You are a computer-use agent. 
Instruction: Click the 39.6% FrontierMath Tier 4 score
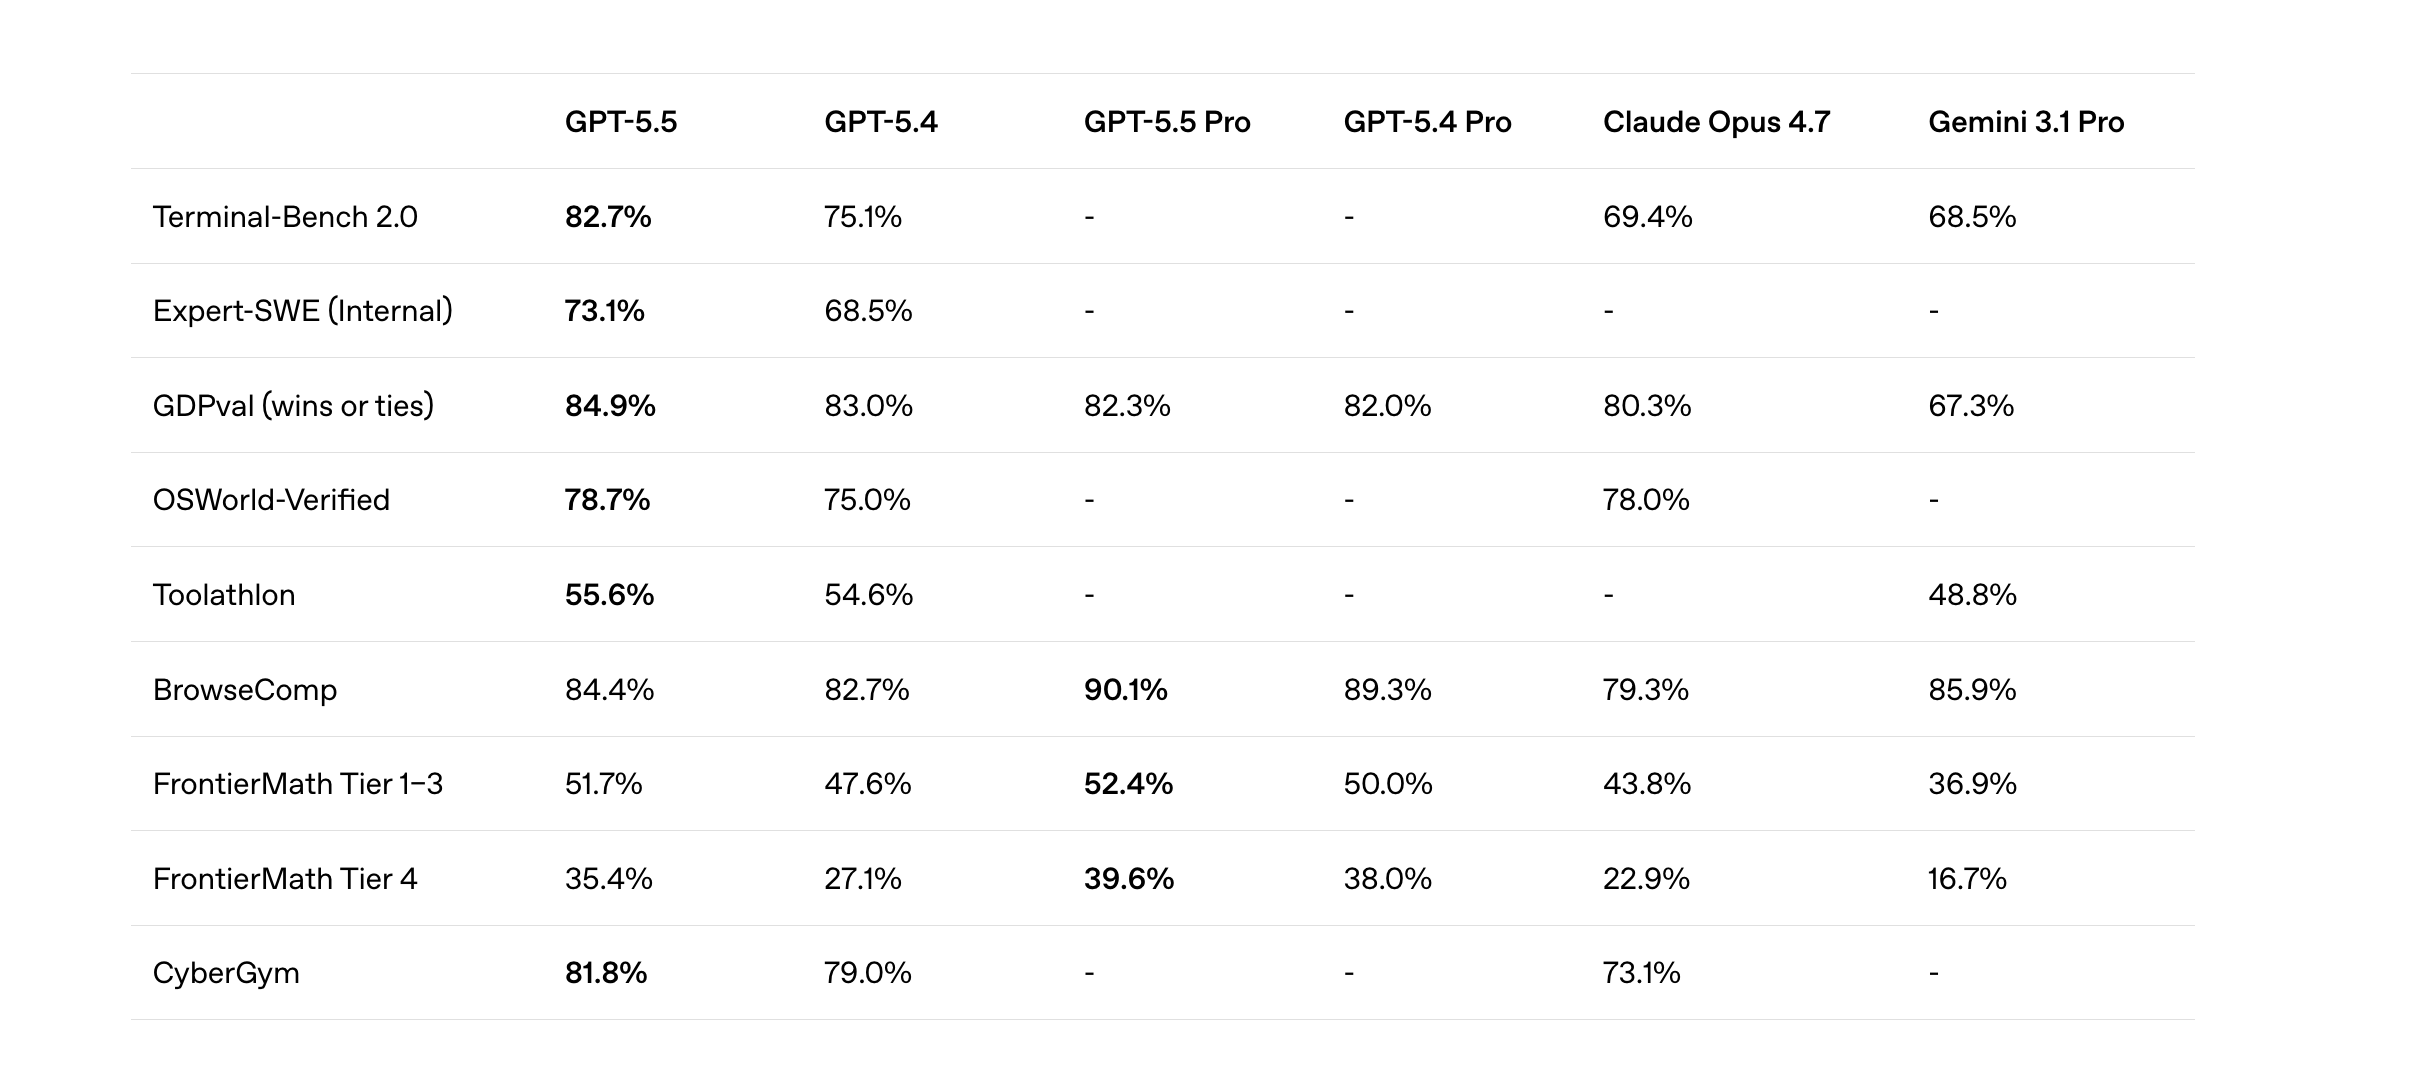point(1129,879)
